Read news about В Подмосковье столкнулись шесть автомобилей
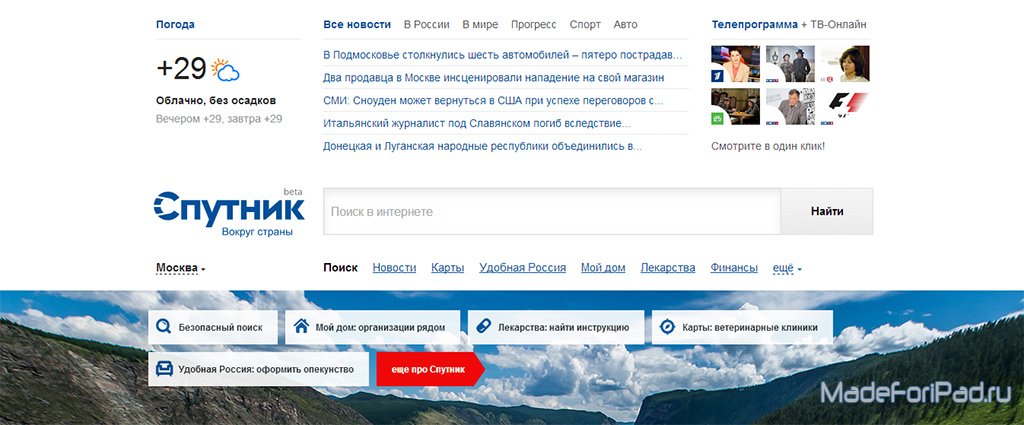The height and width of the screenshot is (425, 1024). pos(502,55)
